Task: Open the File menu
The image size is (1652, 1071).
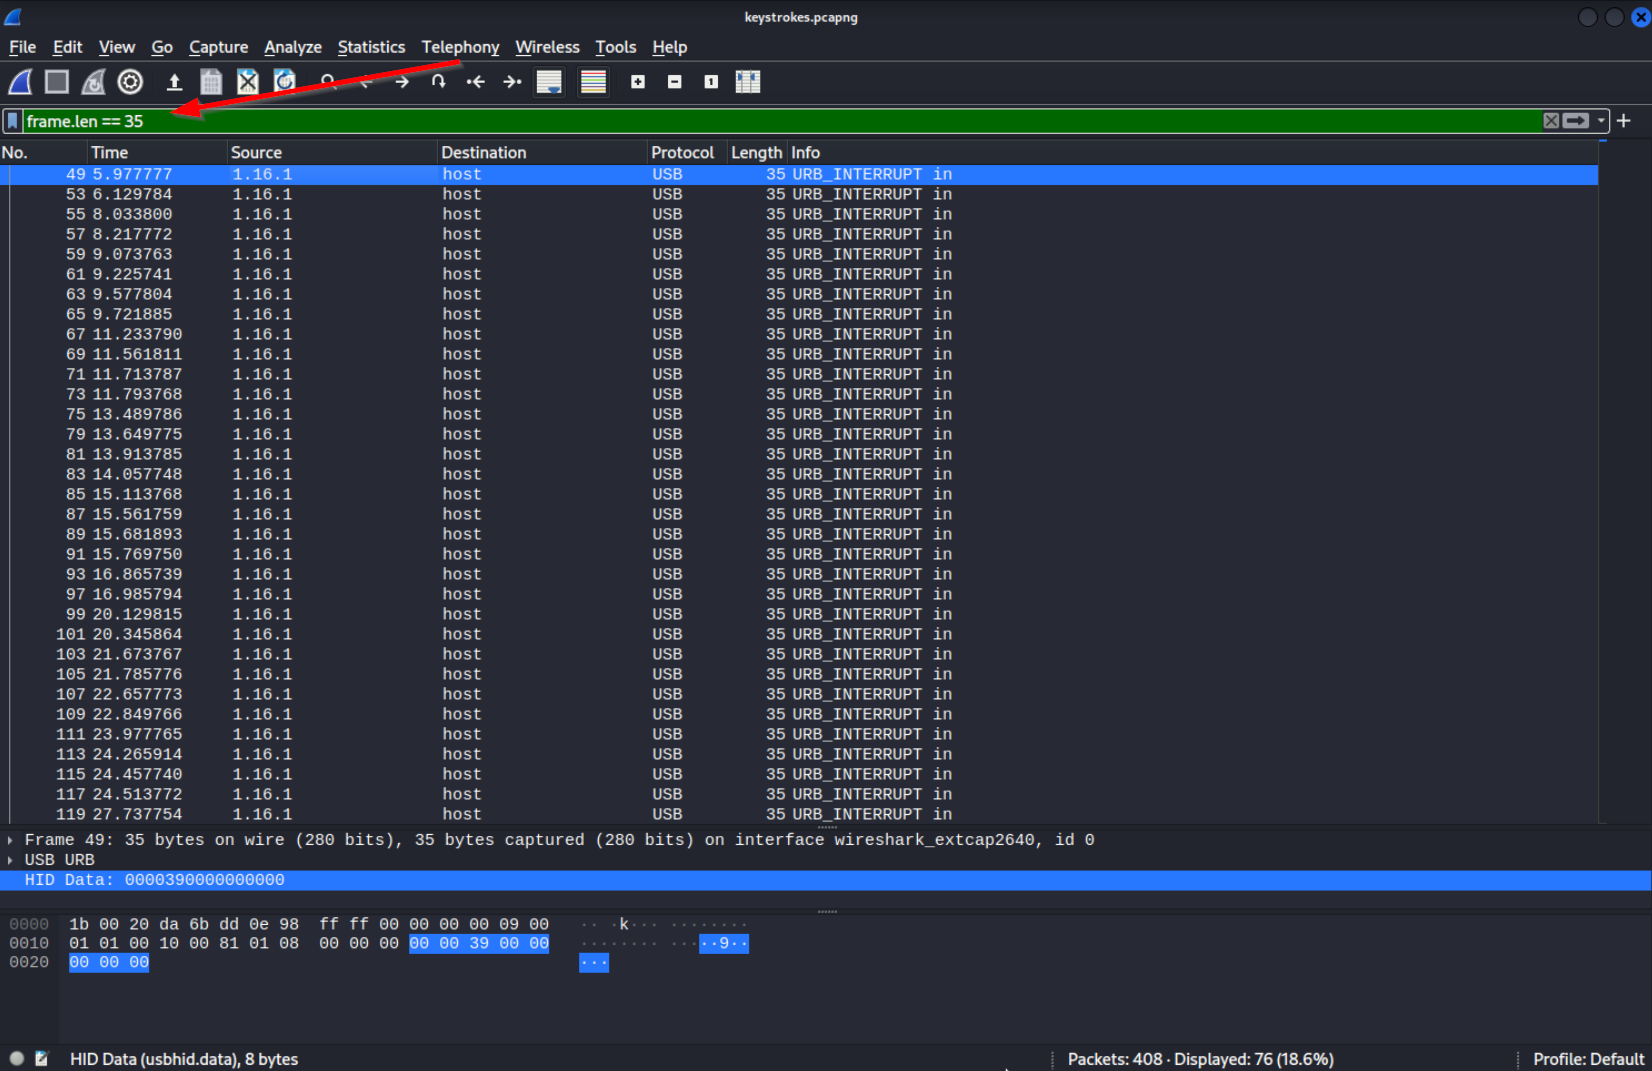Action: (x=22, y=47)
